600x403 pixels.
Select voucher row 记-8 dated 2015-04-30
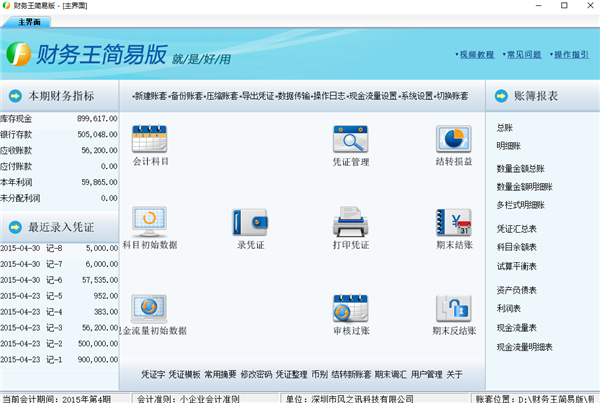point(59,248)
